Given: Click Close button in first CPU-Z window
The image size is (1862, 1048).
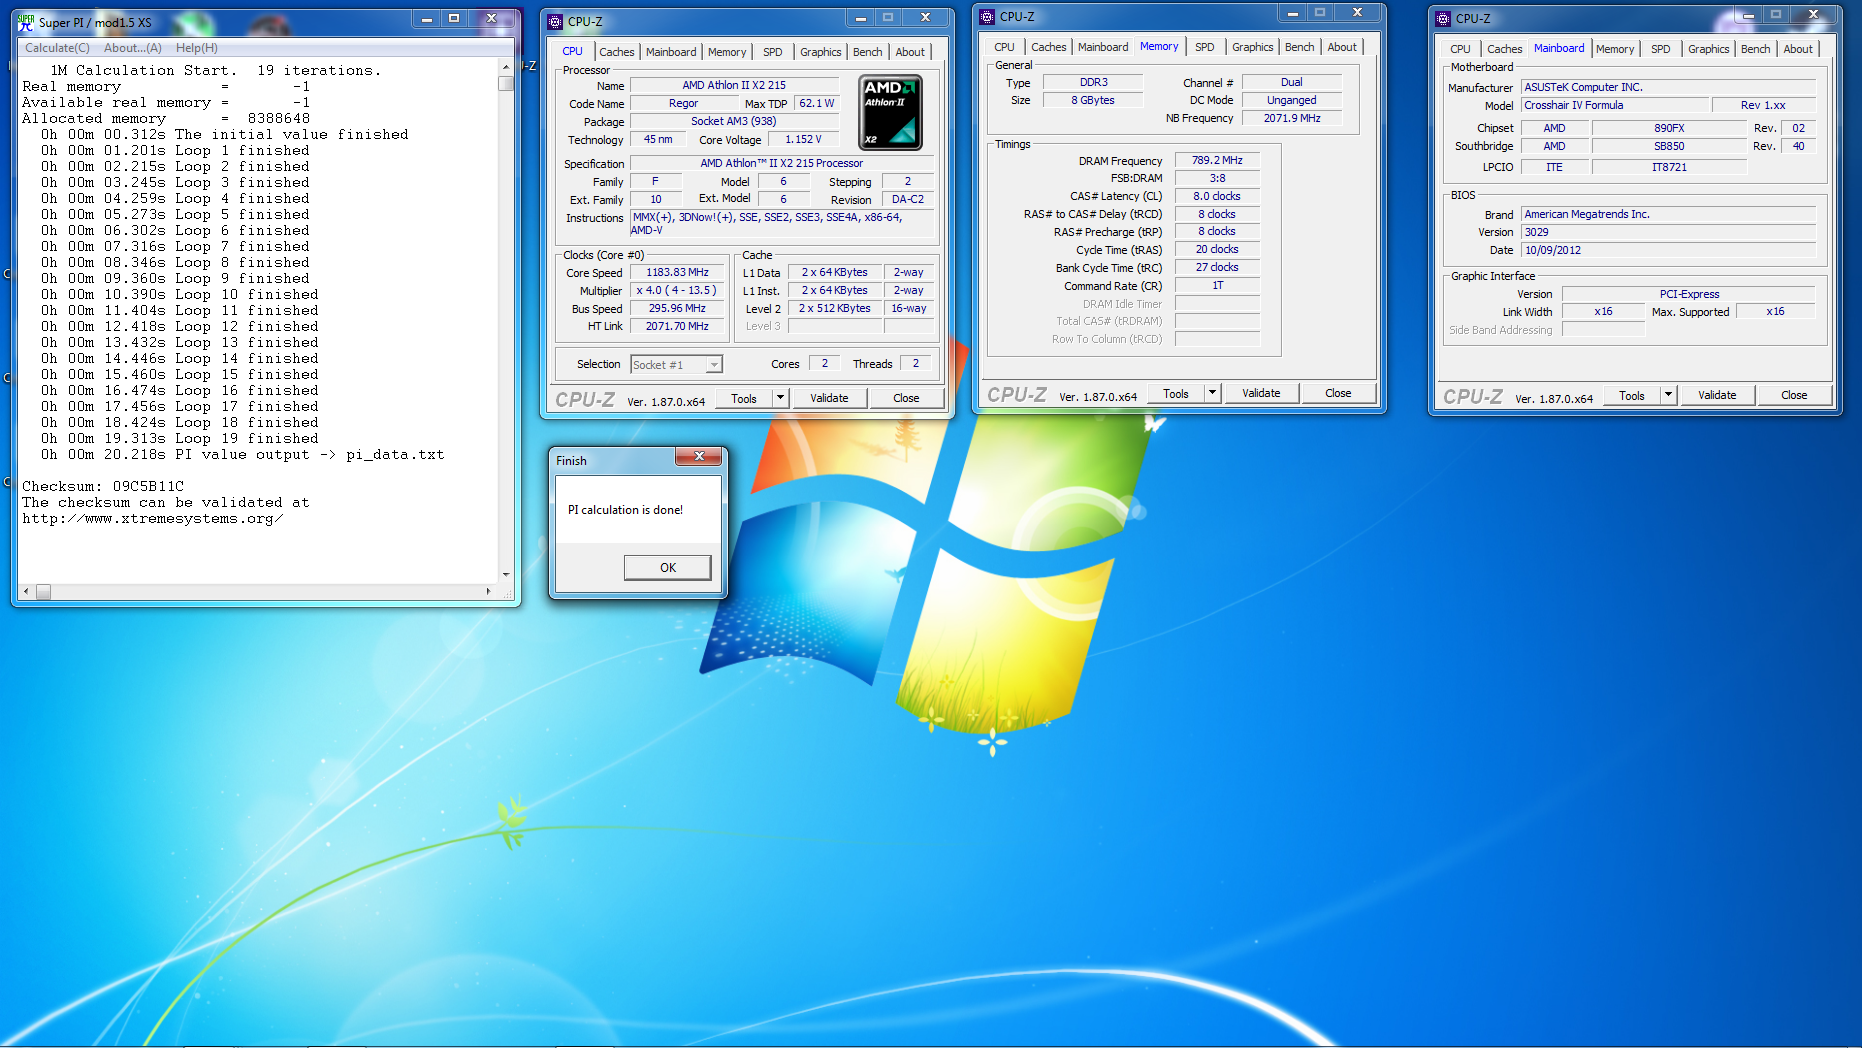Looking at the screenshot, I should click(x=906, y=398).
